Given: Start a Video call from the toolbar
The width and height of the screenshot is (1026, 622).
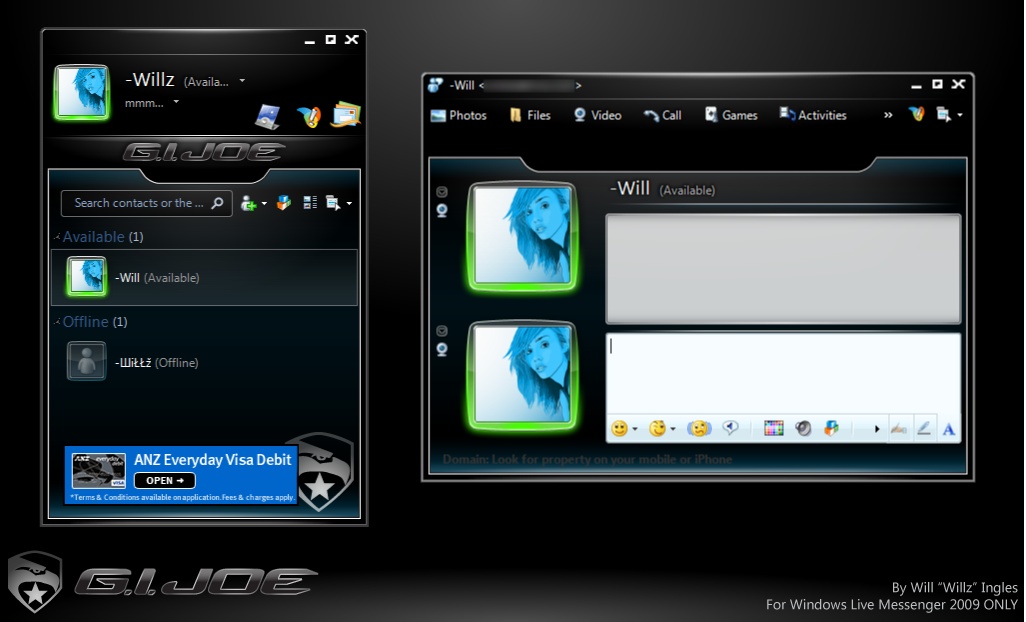Looking at the screenshot, I should point(597,115).
